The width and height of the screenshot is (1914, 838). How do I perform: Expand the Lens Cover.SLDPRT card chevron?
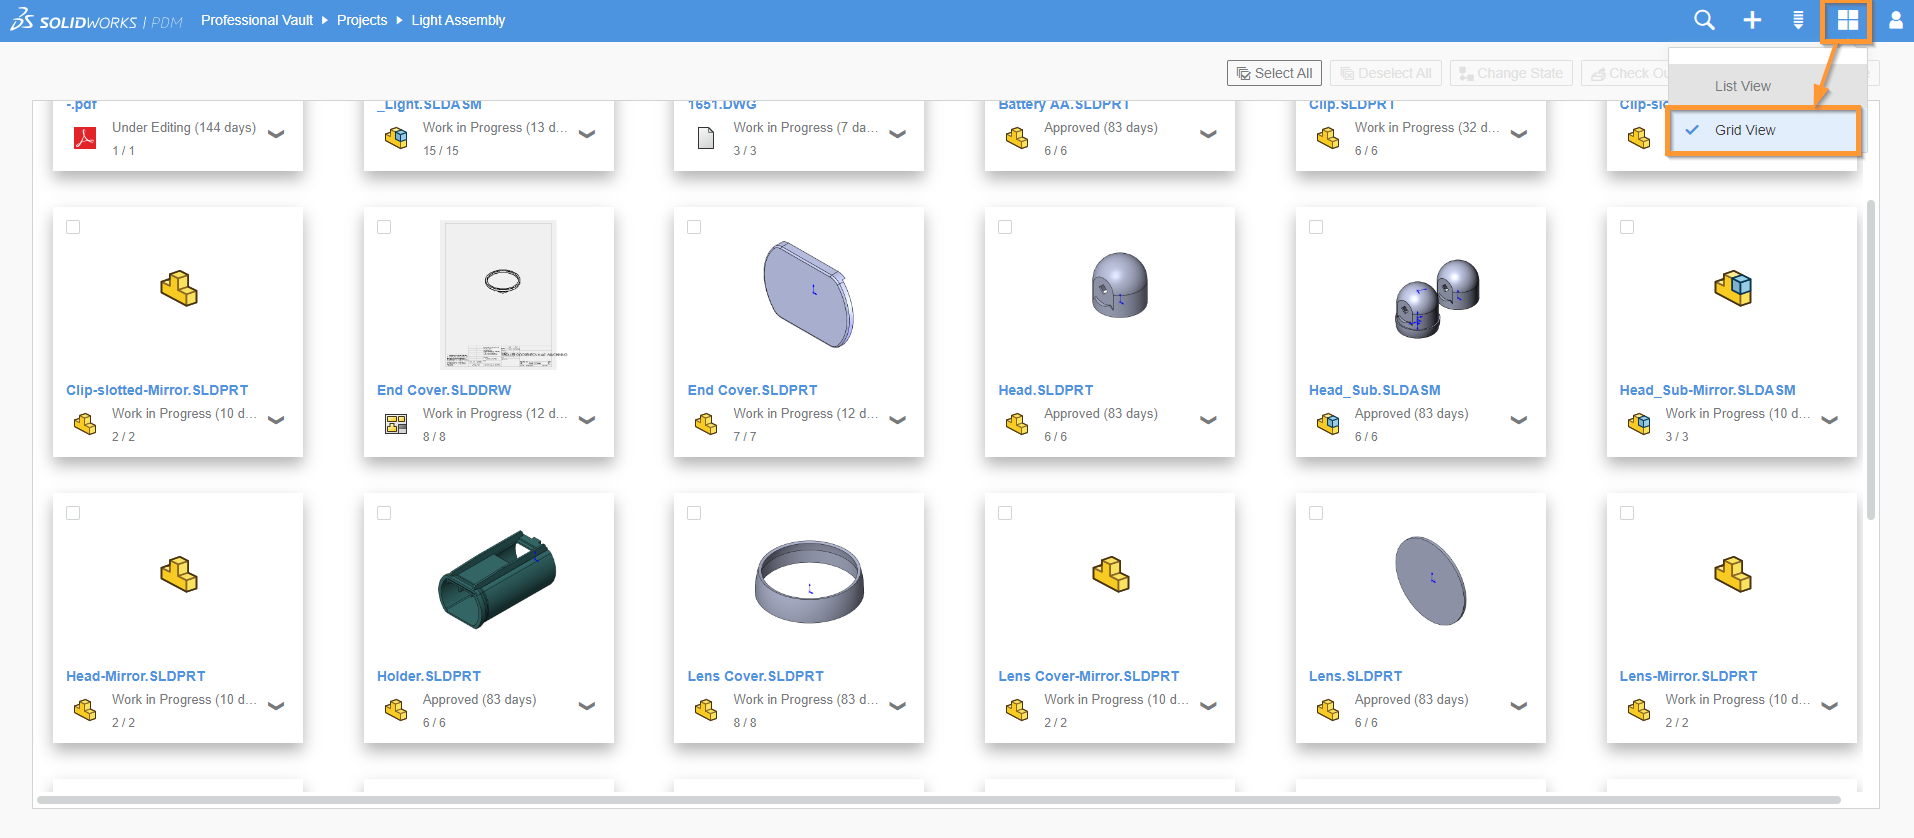tap(897, 707)
